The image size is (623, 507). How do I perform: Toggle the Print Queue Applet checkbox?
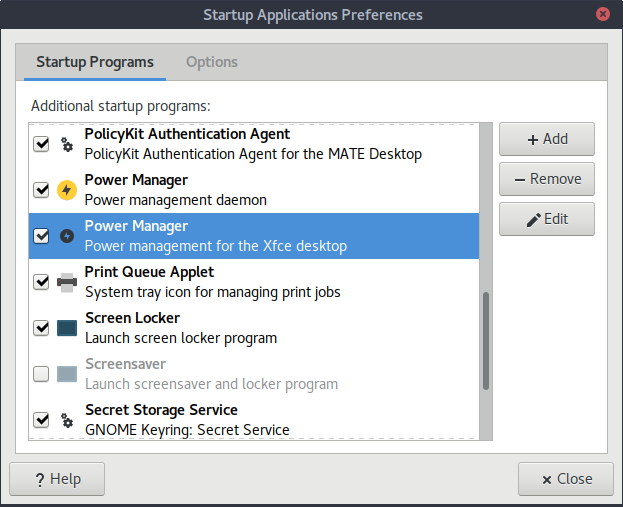(41, 282)
